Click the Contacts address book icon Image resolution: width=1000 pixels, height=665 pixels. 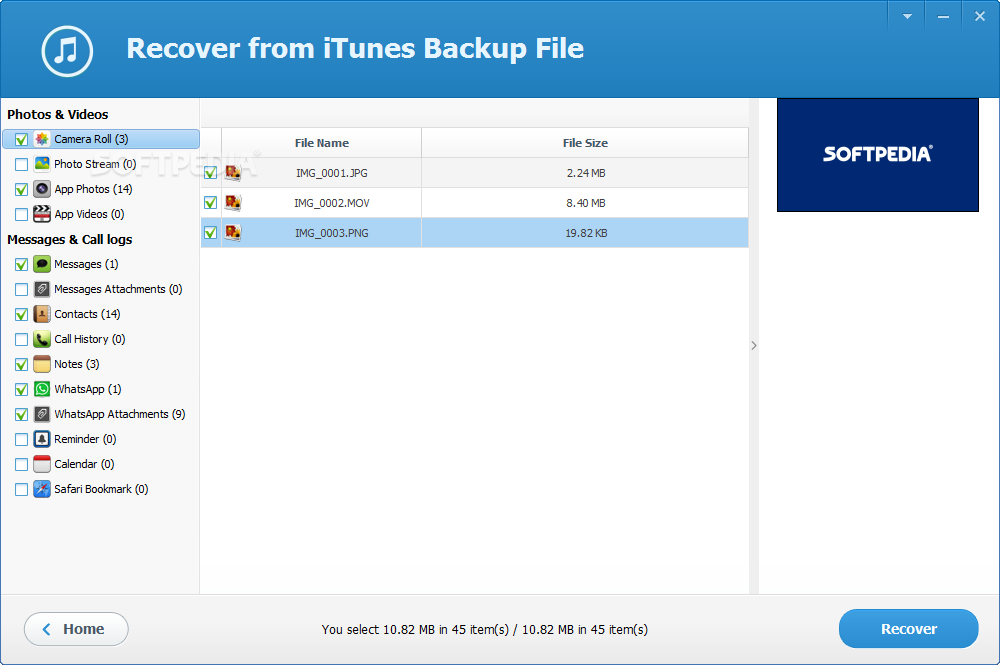click(42, 314)
